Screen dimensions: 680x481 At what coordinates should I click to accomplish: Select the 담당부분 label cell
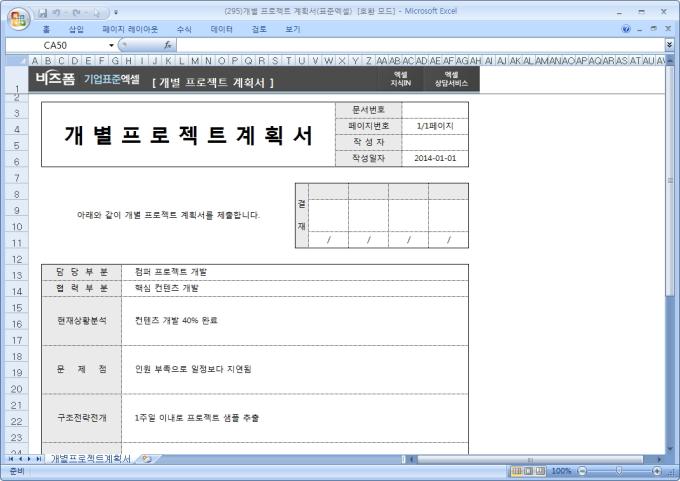coord(82,272)
